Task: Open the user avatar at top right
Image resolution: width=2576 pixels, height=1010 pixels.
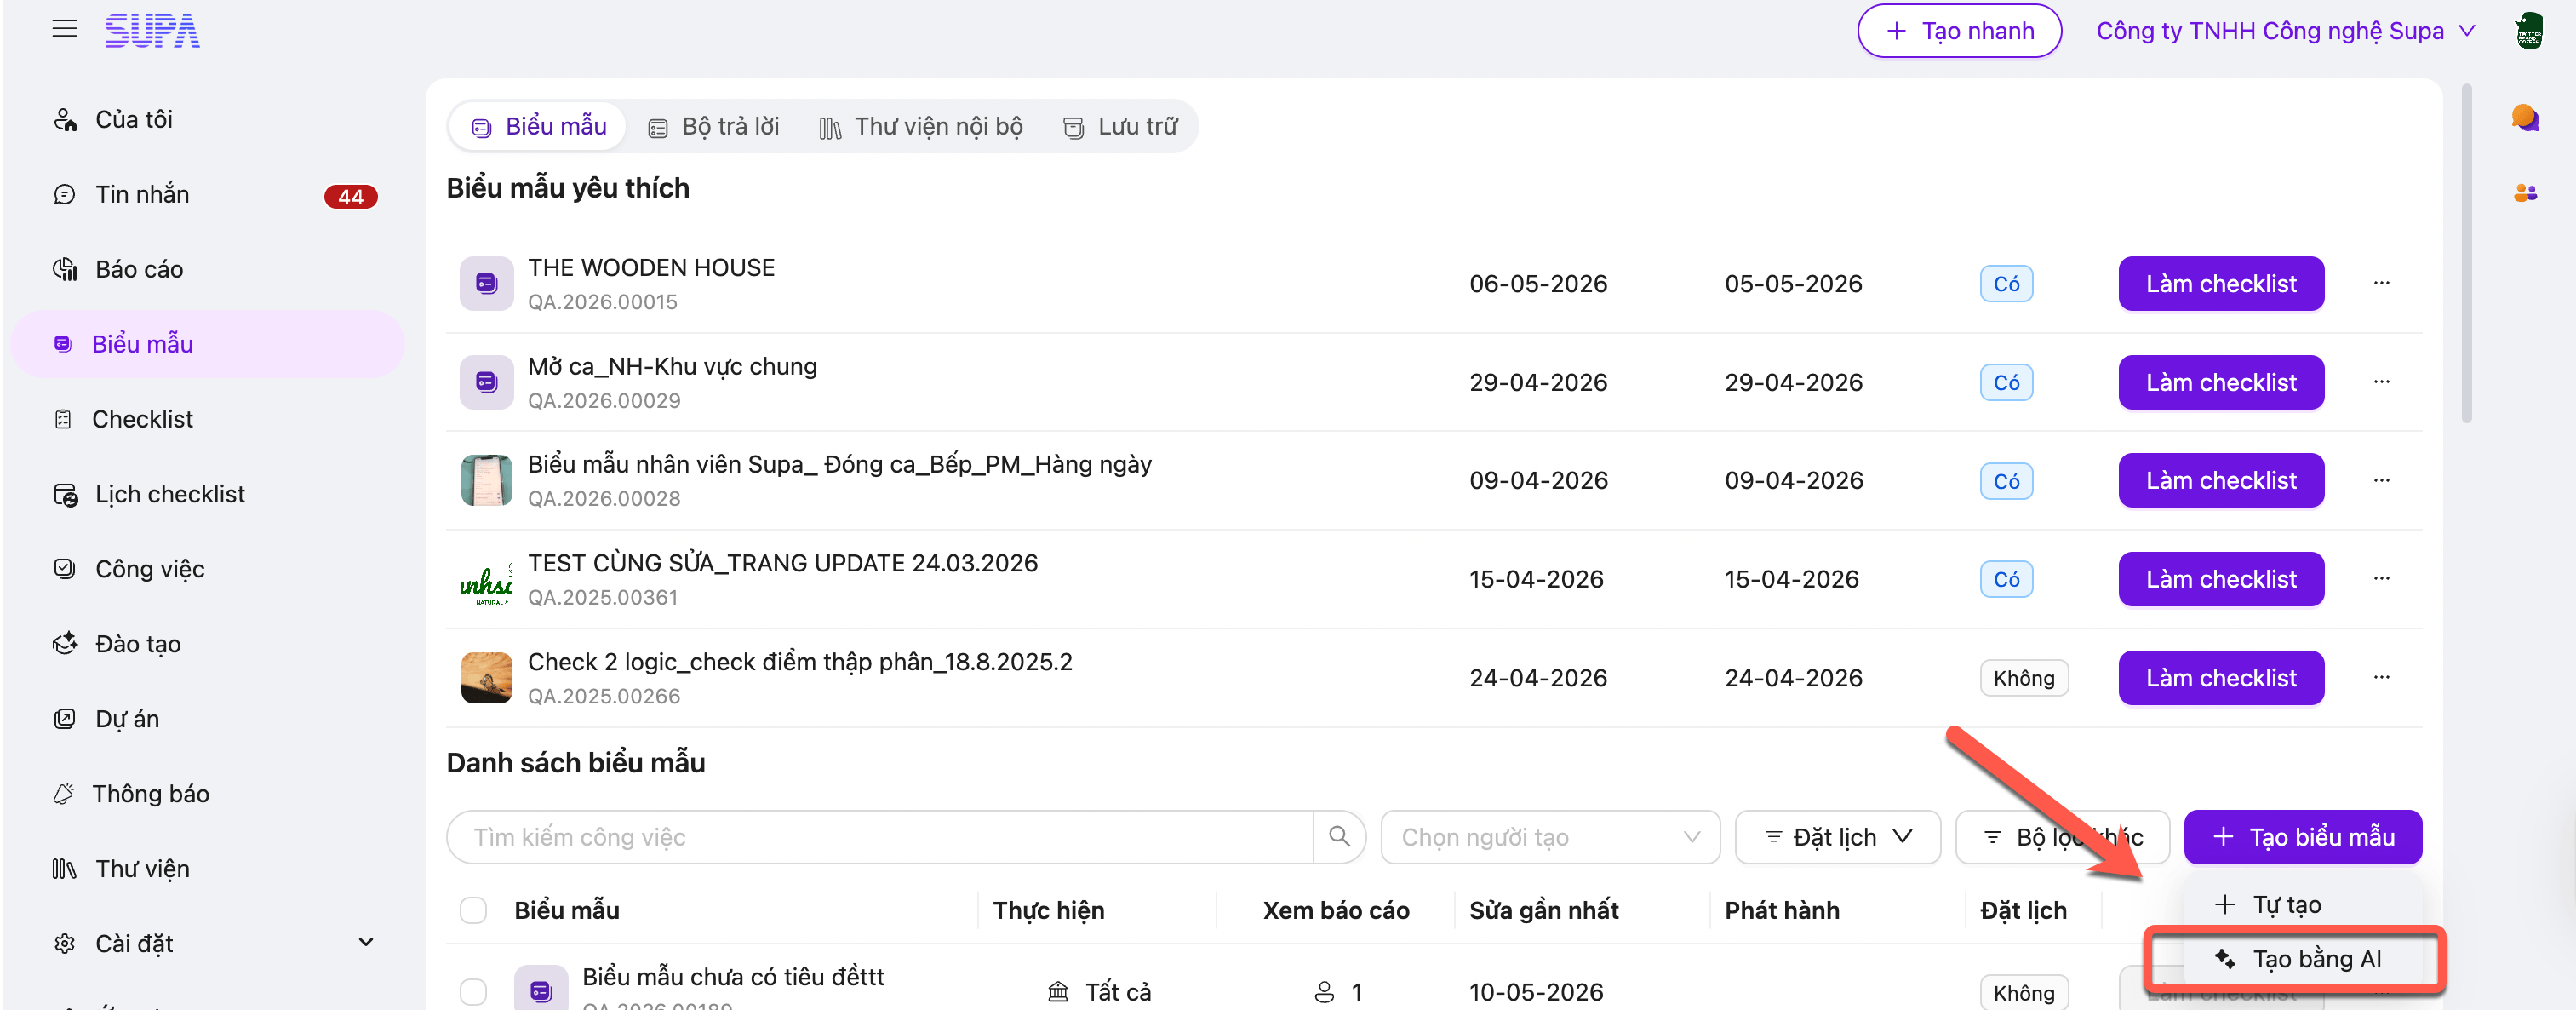Action: tap(2529, 31)
